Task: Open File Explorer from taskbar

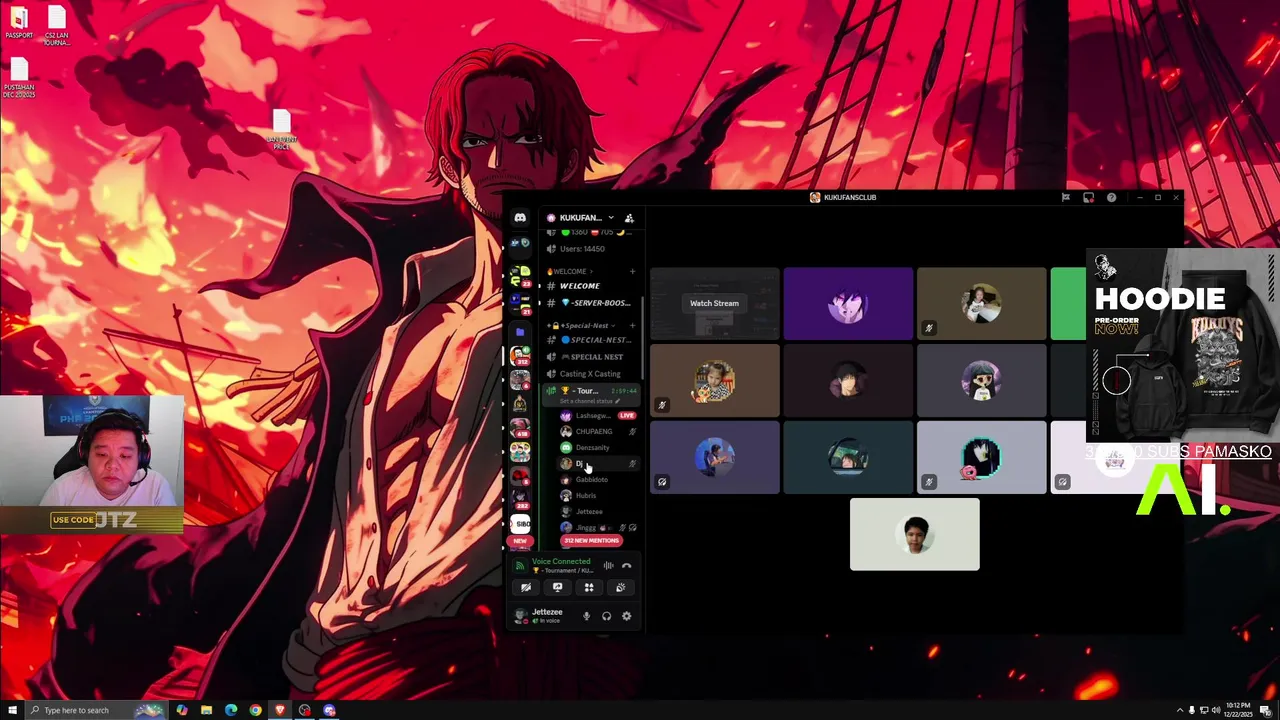Action: (x=206, y=710)
